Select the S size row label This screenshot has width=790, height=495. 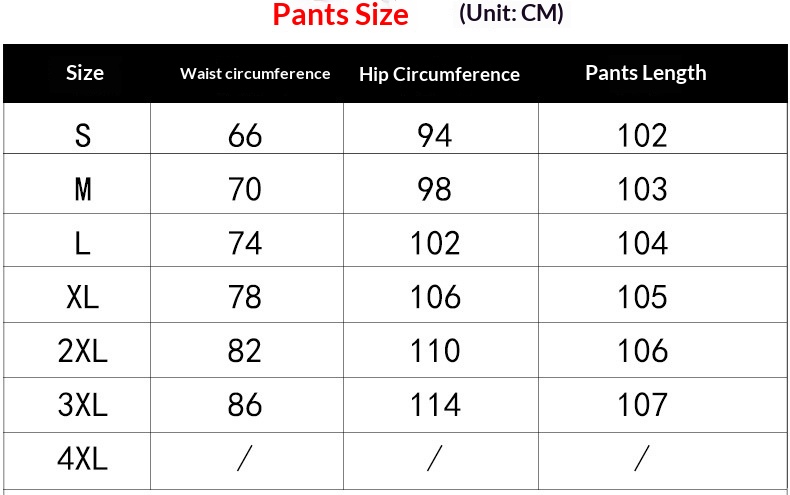[x=83, y=135]
